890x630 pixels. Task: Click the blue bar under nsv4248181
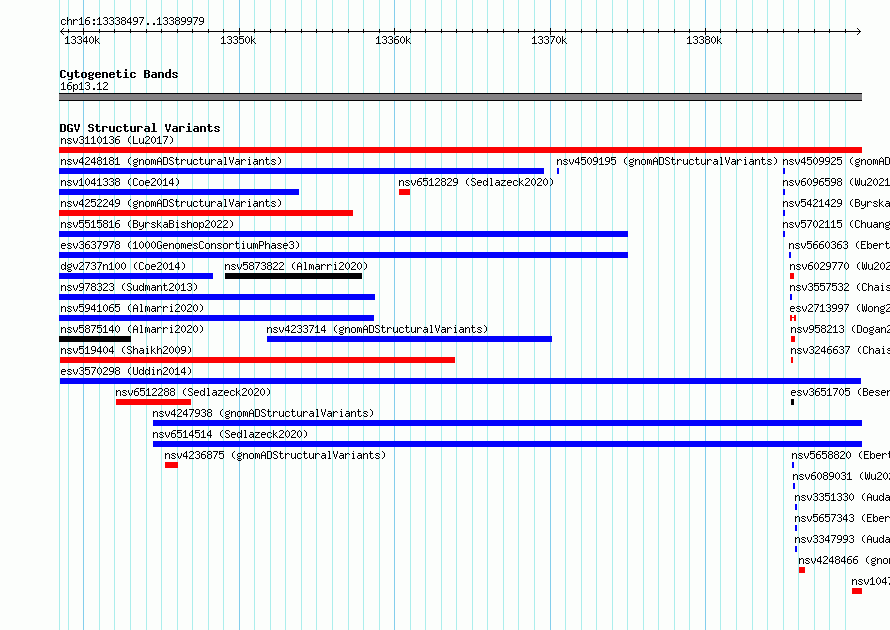301,171
